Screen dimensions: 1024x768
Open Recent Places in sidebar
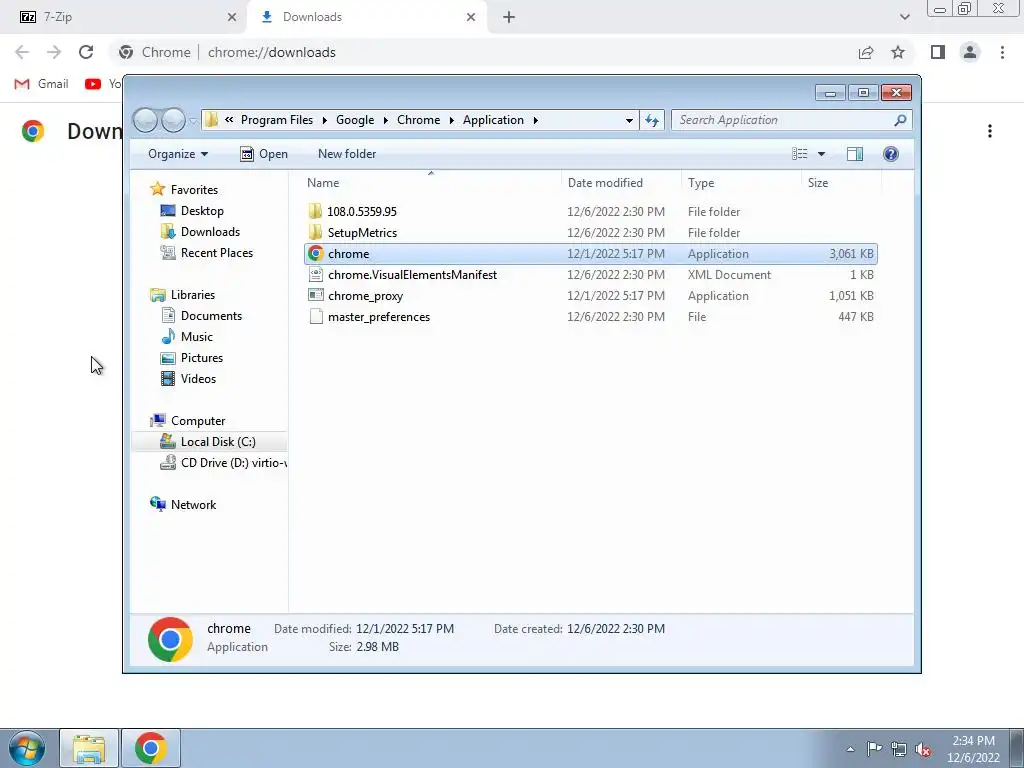[216, 253]
